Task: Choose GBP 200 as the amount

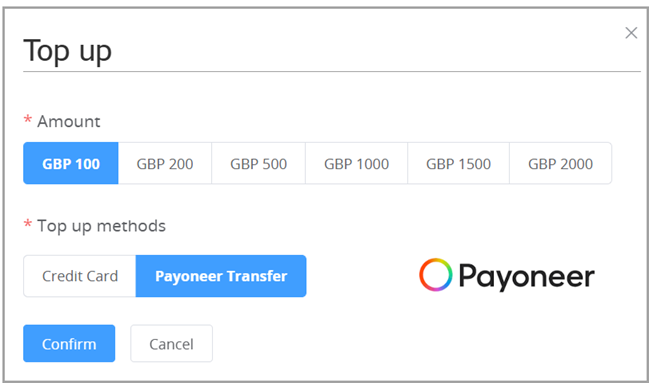Action: point(165,163)
